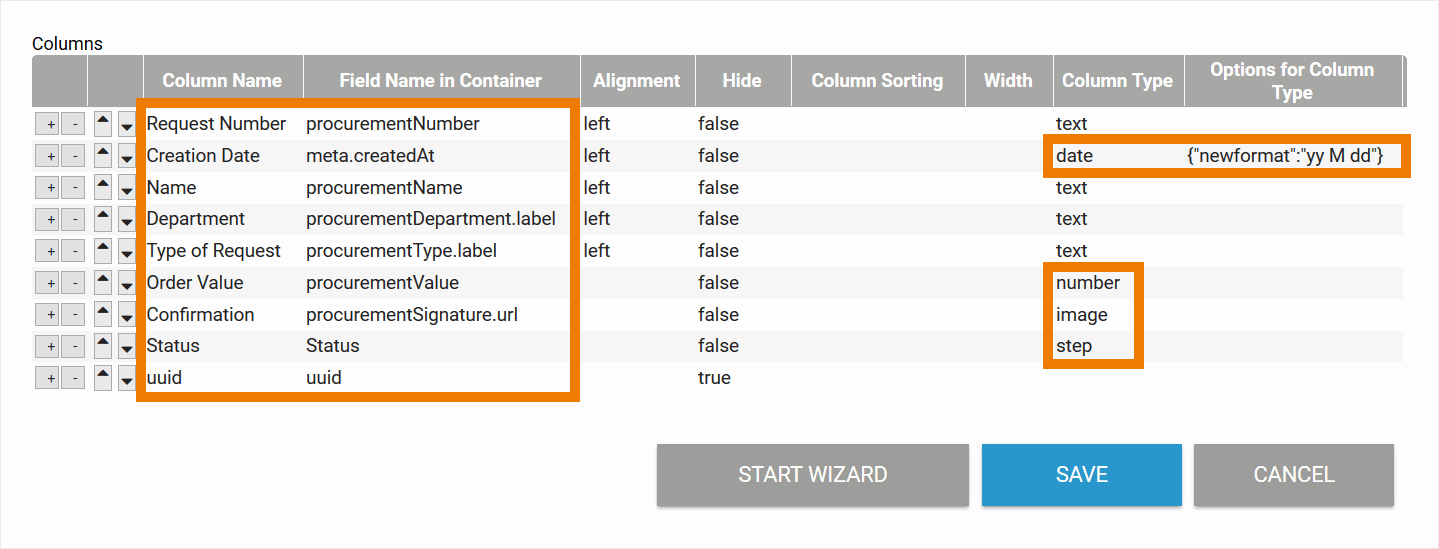Click the CANCEL button

coord(1293,475)
